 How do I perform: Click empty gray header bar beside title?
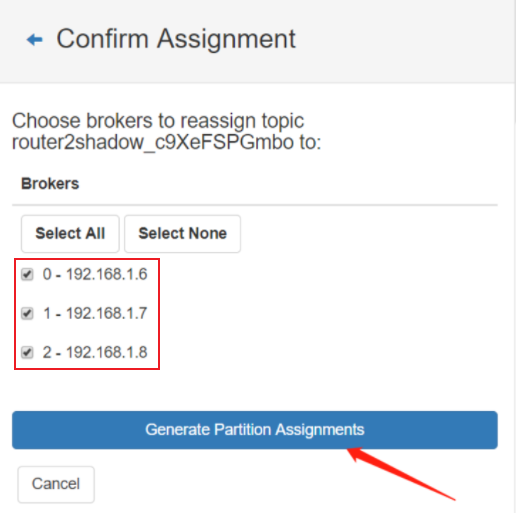(x=400, y=40)
